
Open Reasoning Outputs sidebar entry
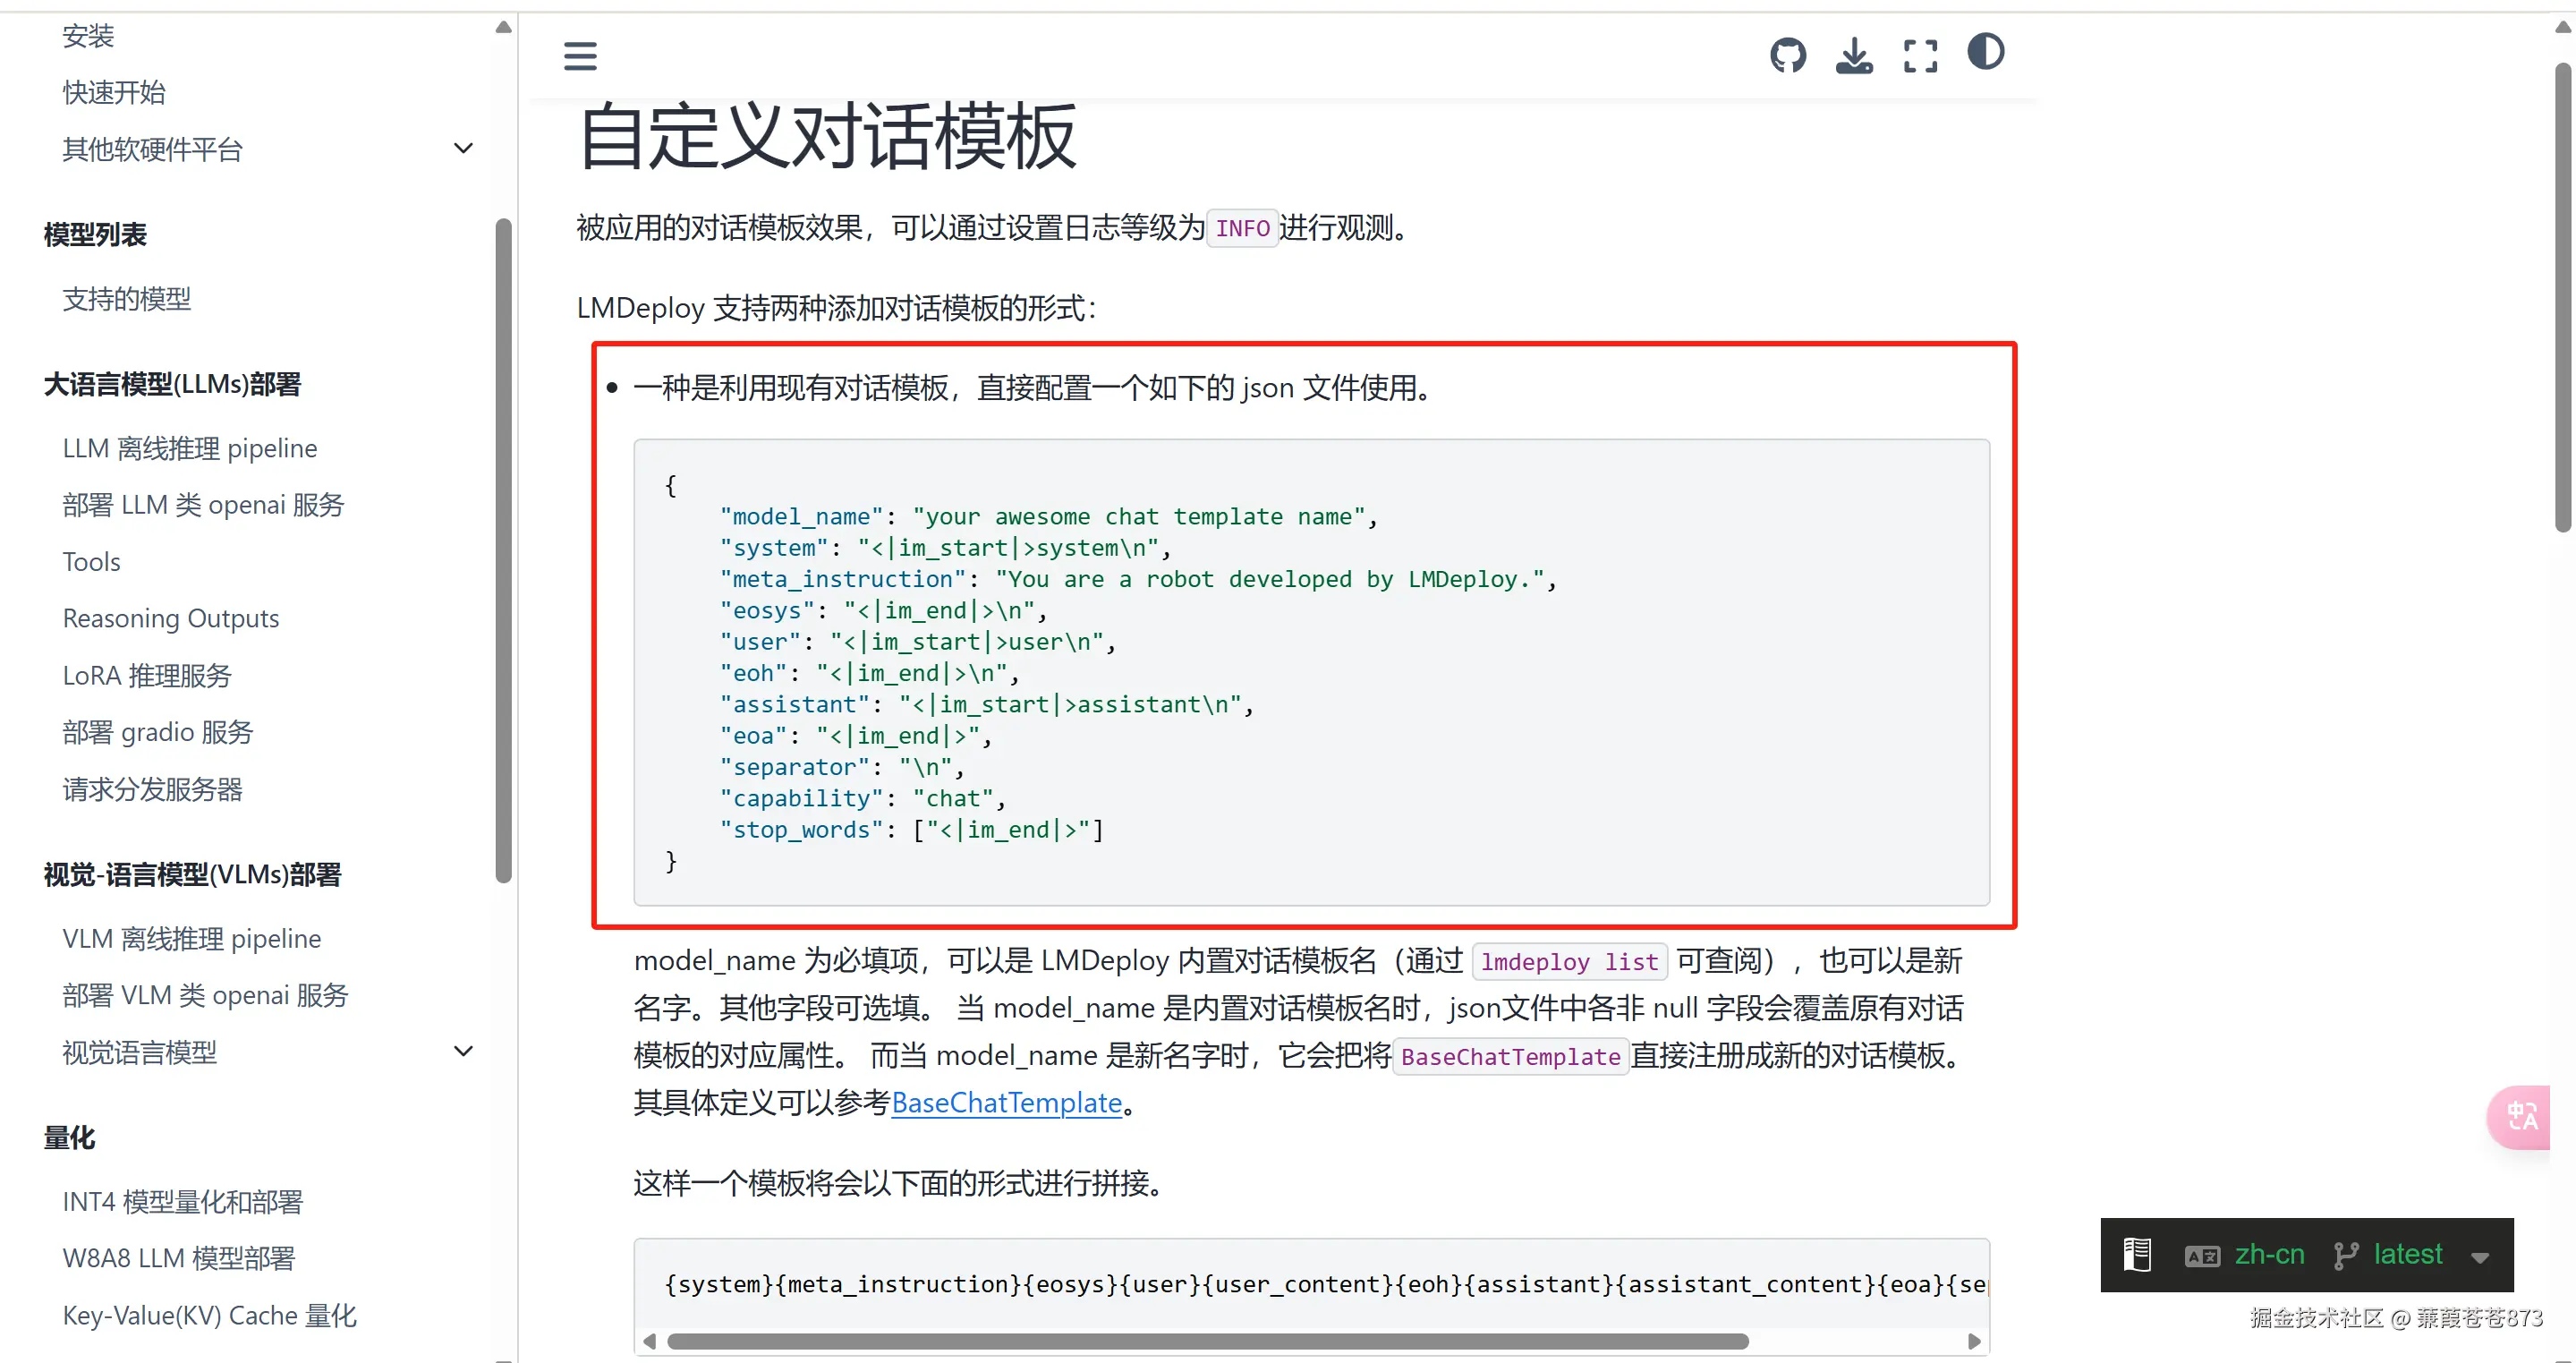point(171,618)
